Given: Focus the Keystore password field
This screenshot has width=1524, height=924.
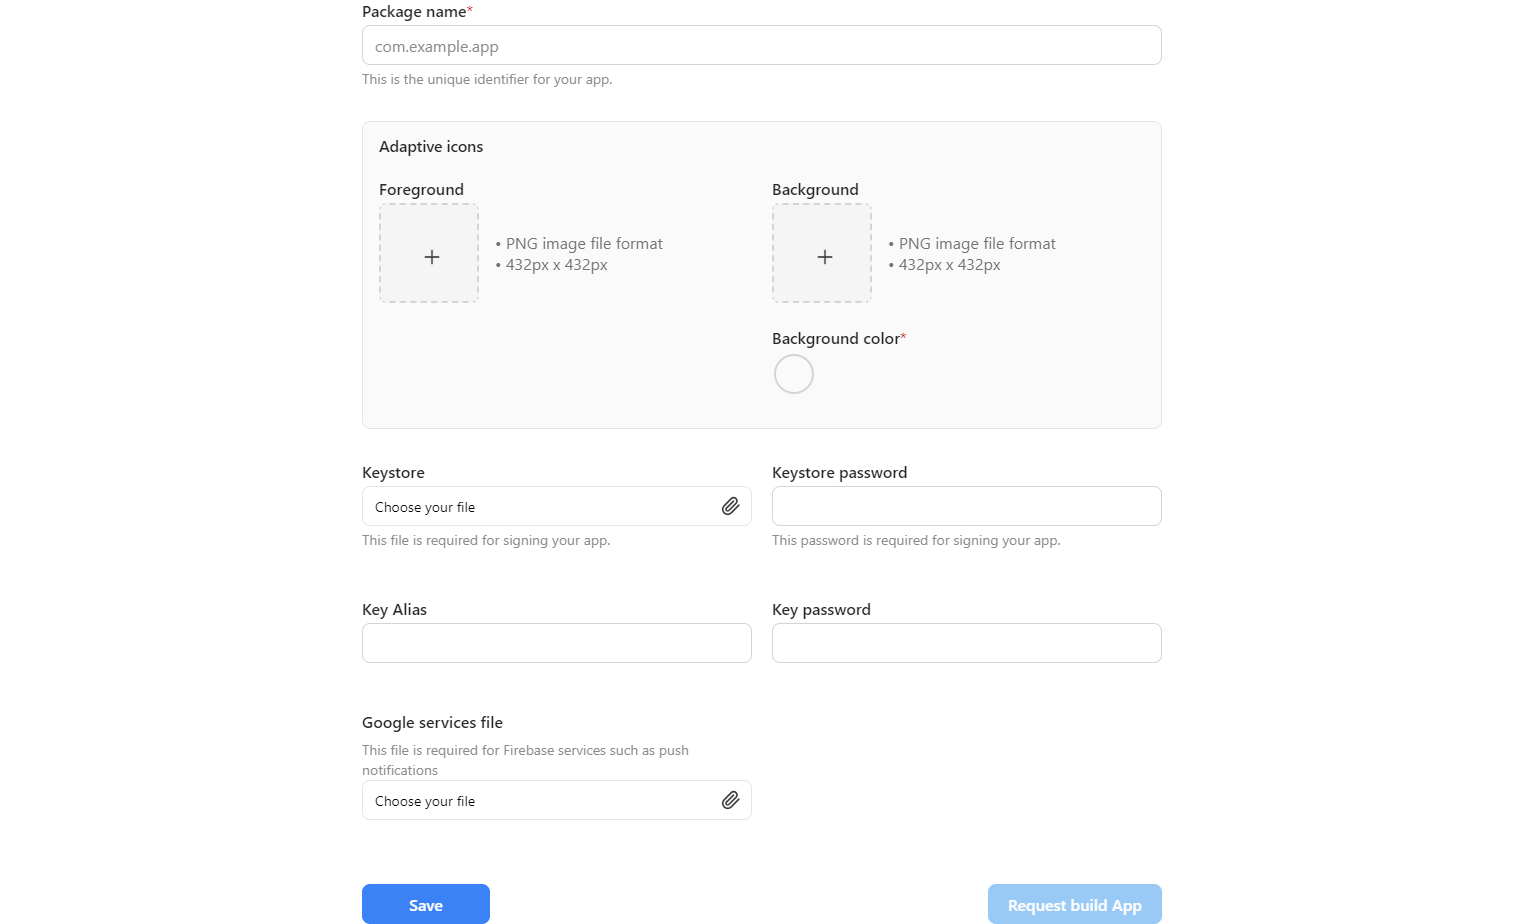Looking at the screenshot, I should click(x=966, y=506).
